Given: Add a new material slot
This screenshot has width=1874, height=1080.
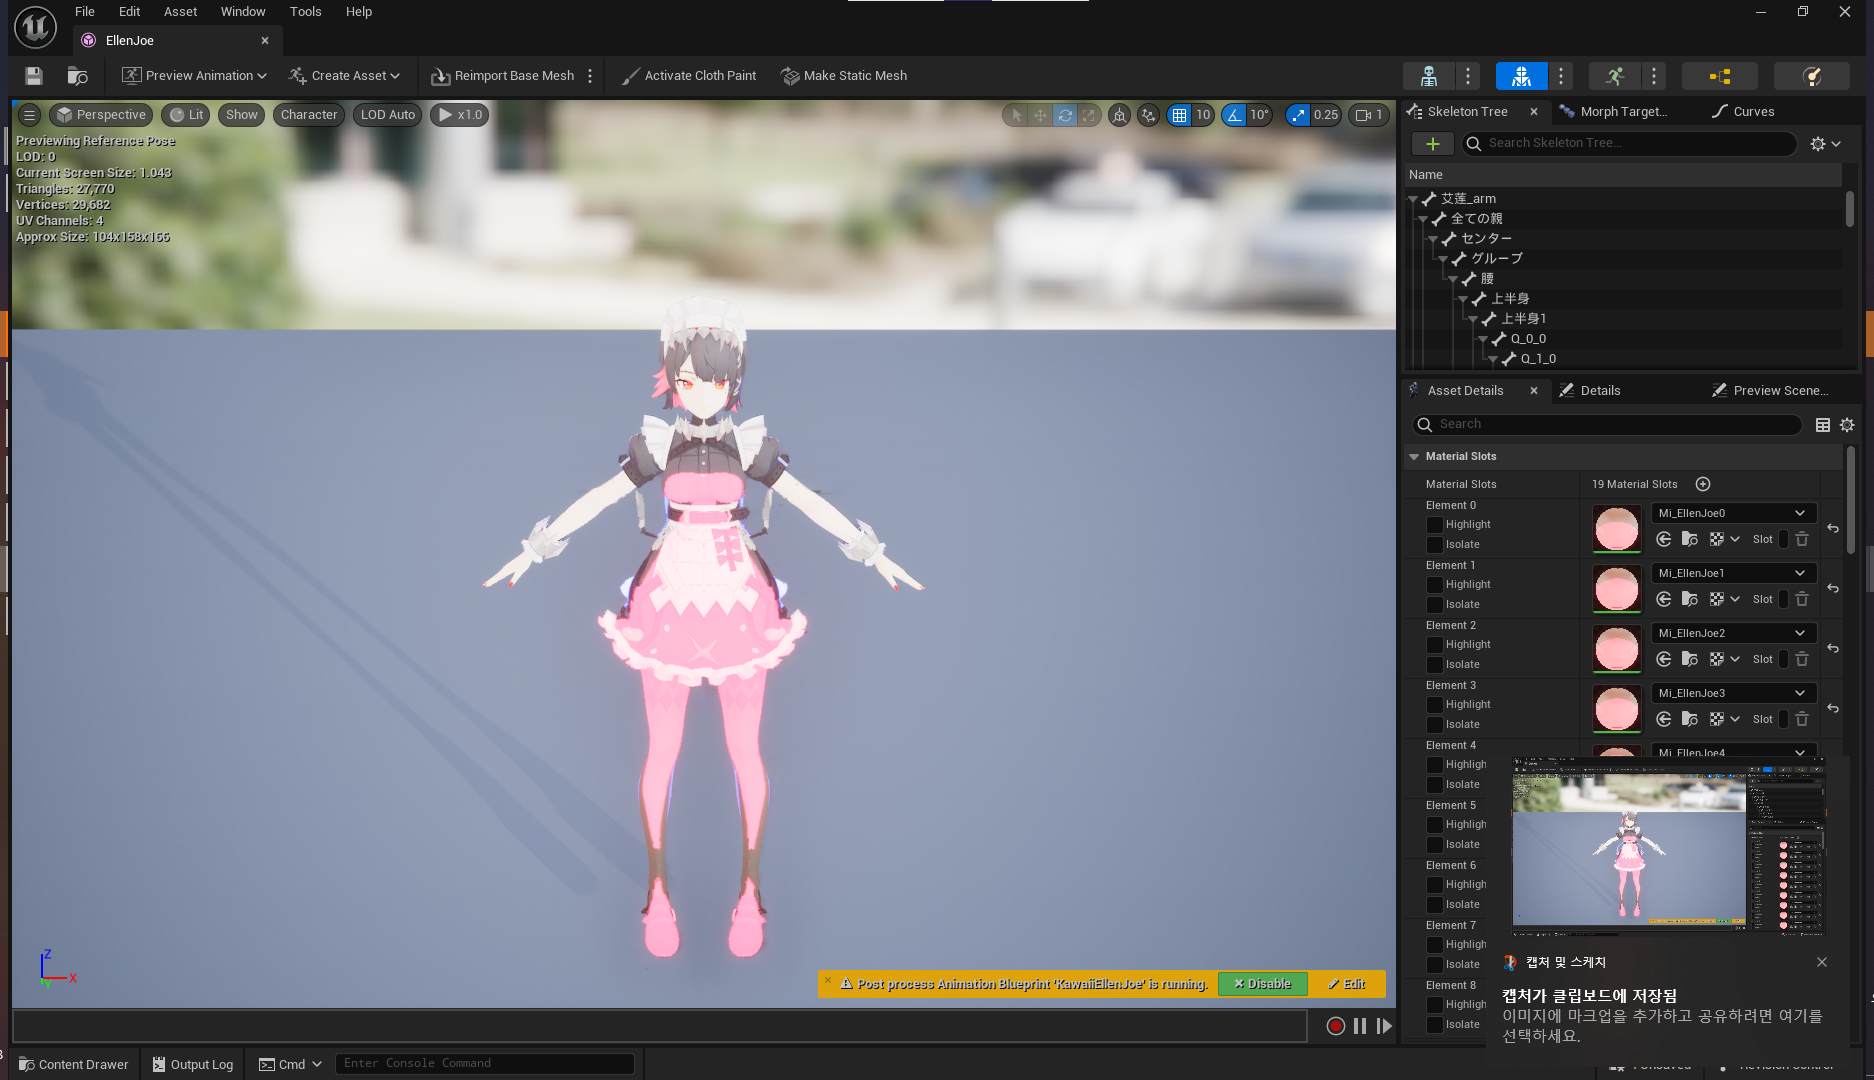Looking at the screenshot, I should (1703, 484).
